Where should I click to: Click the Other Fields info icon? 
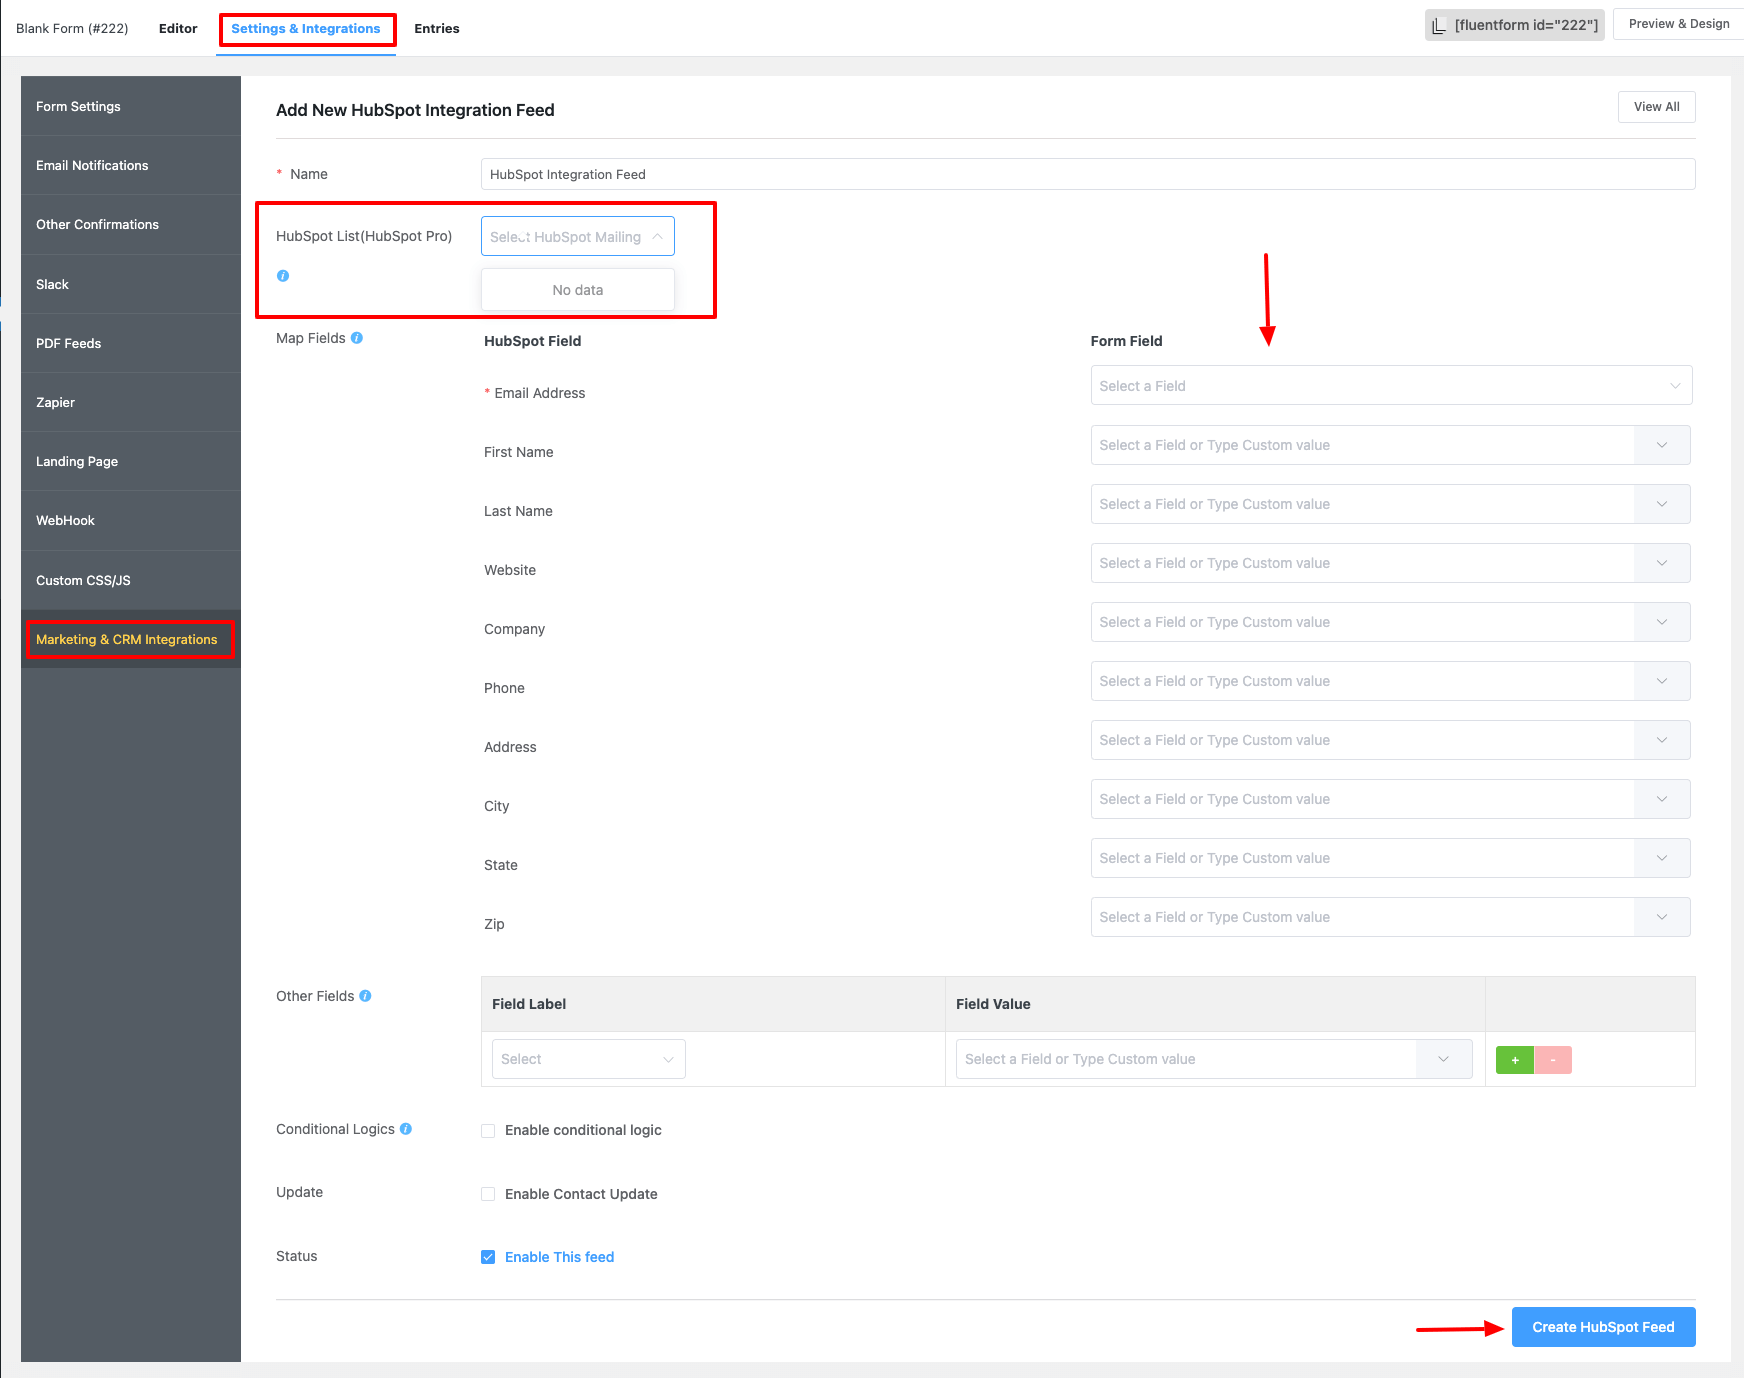click(x=365, y=996)
